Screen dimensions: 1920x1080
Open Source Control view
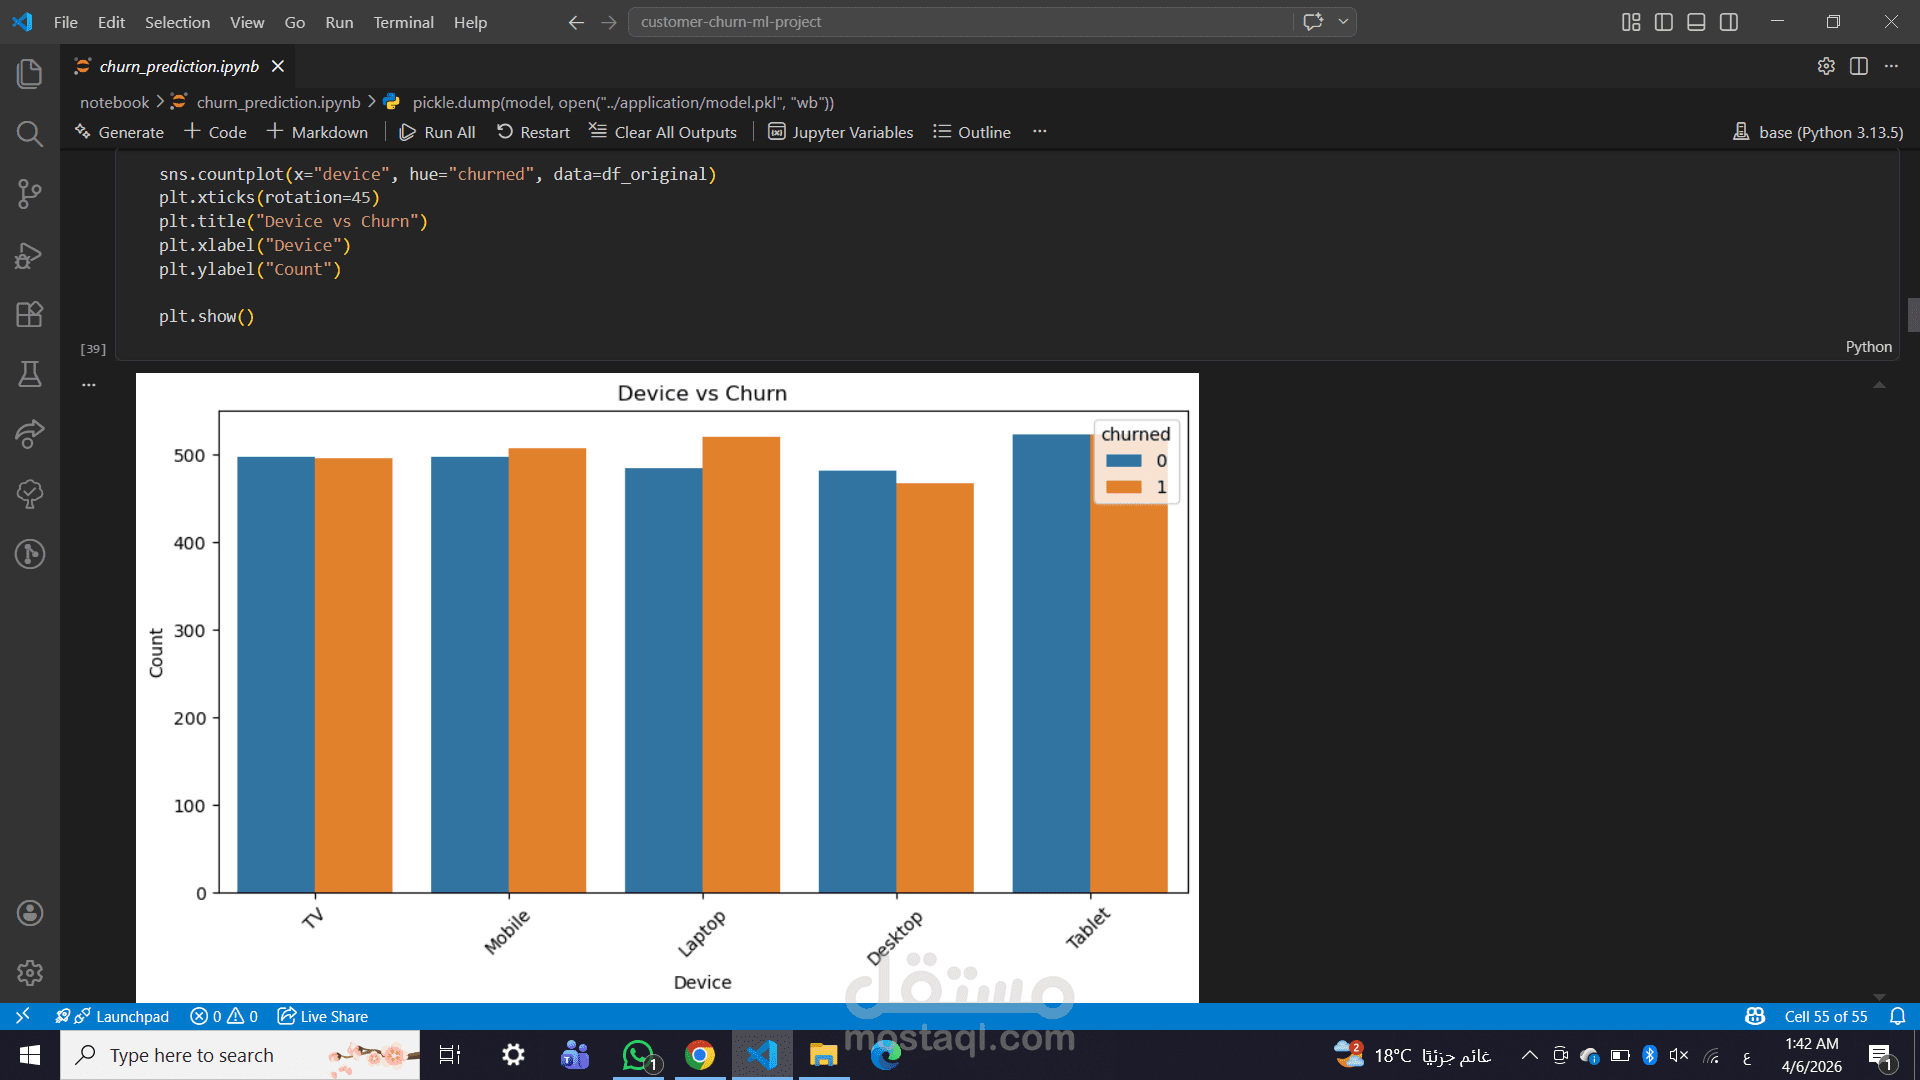coord(29,193)
